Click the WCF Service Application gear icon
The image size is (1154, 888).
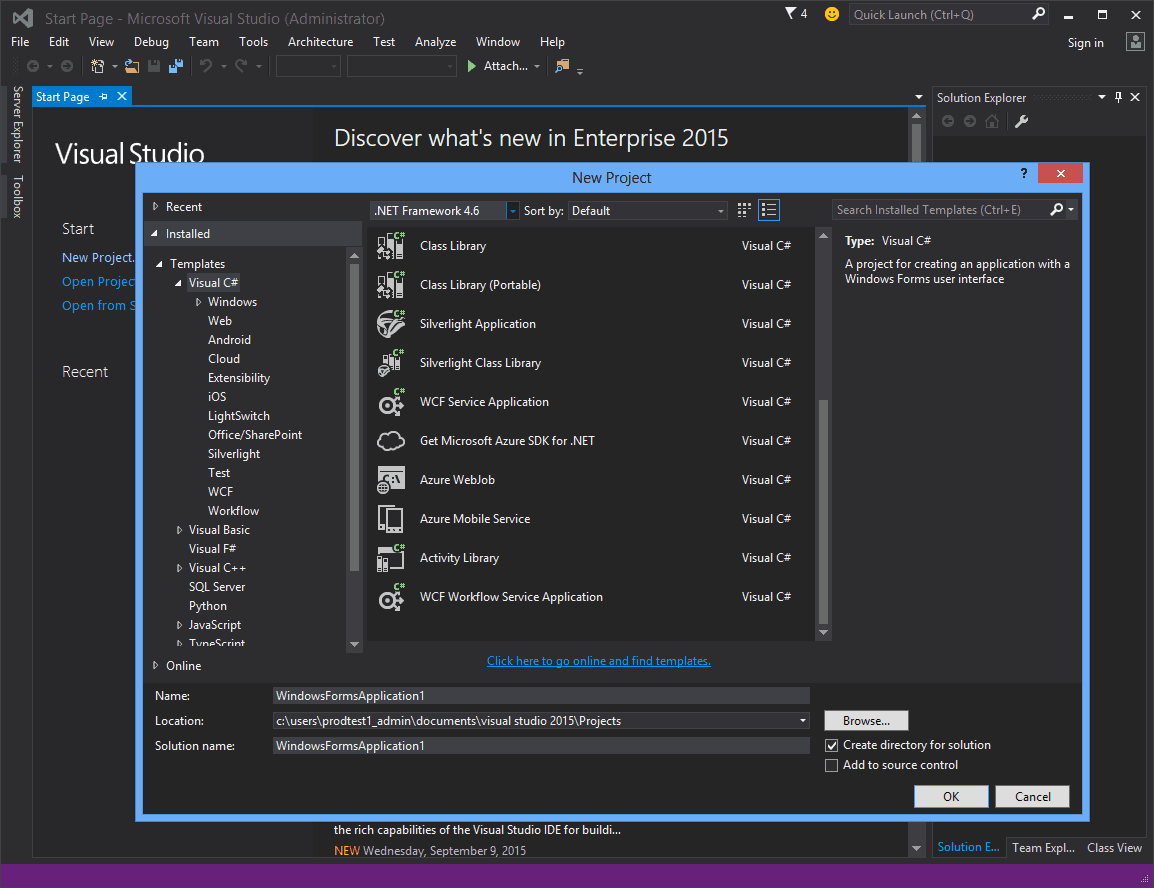point(391,402)
